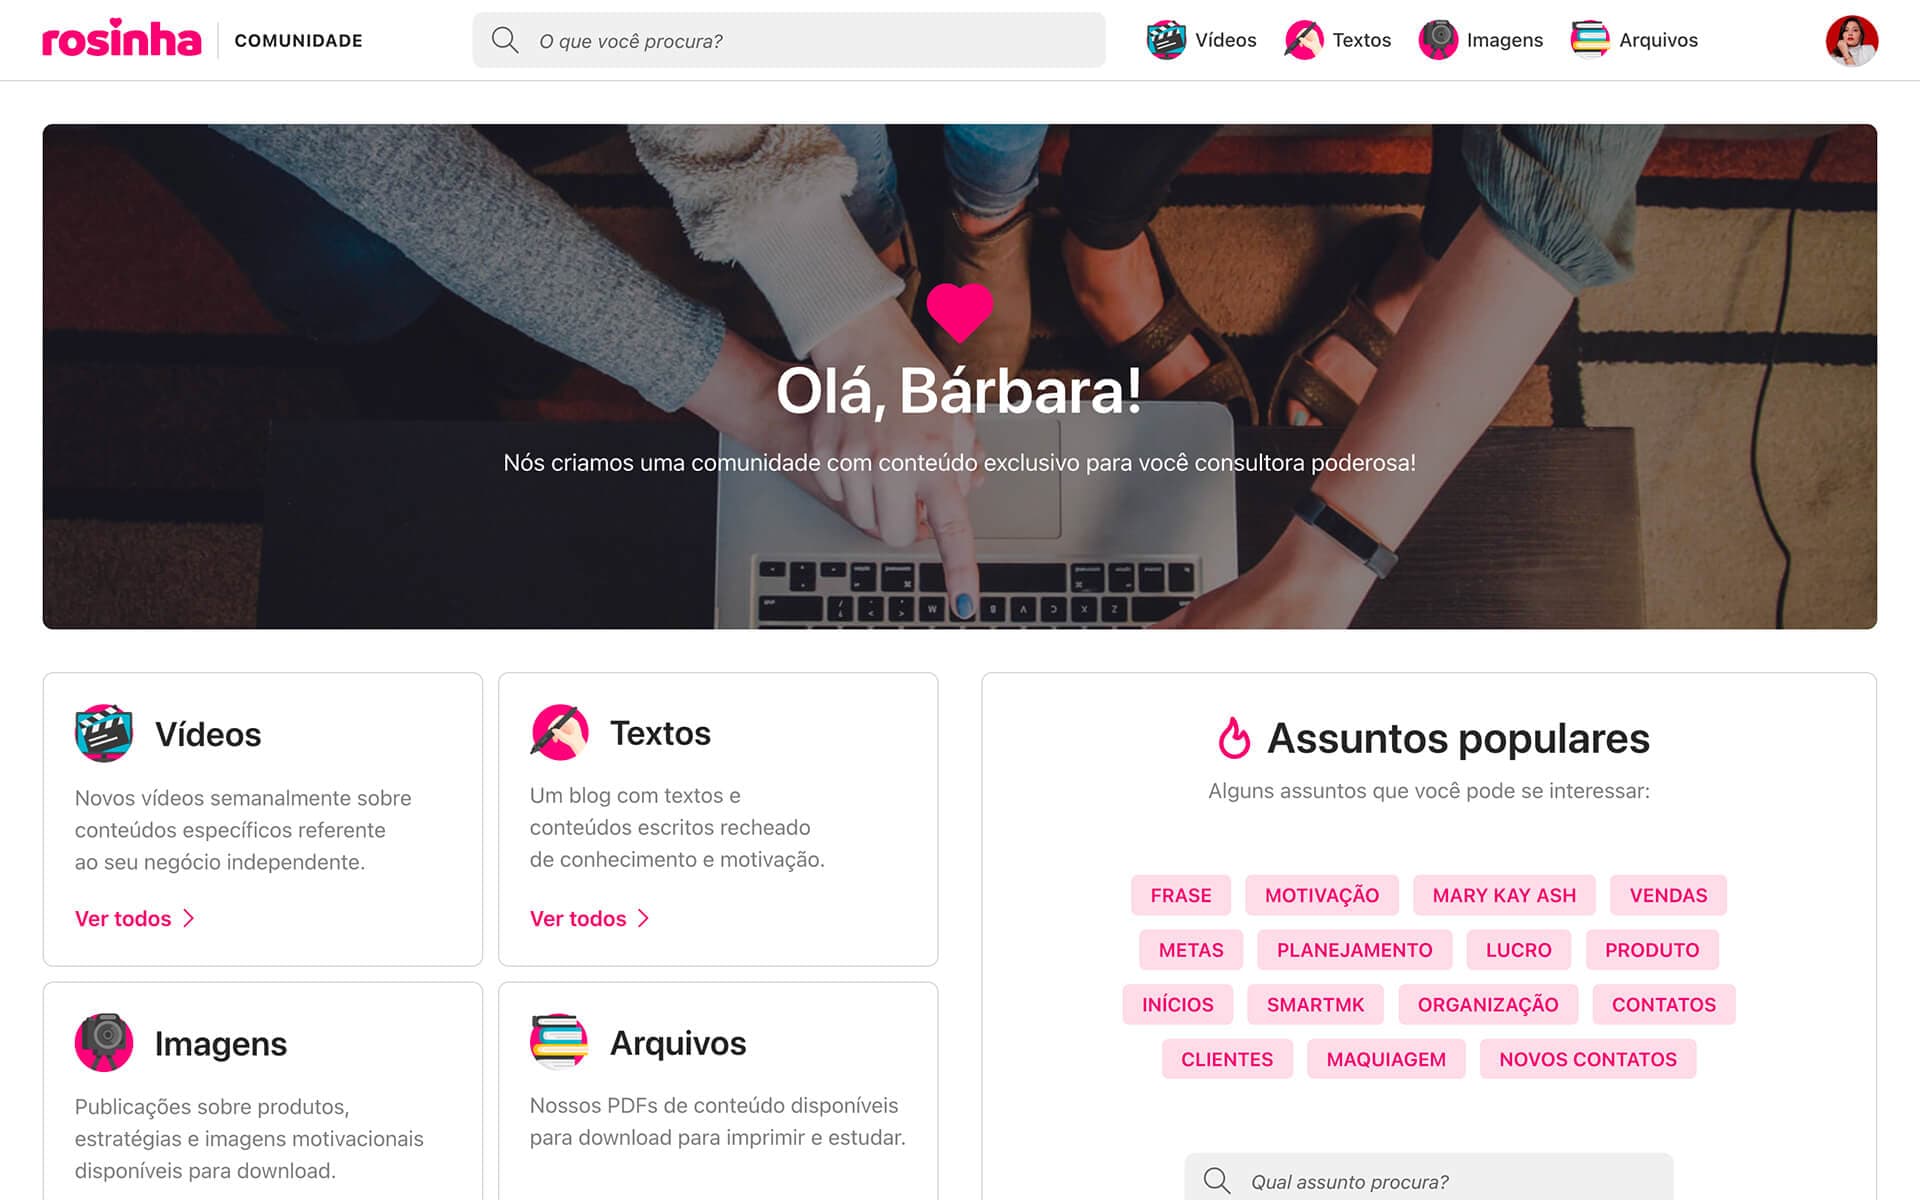Focus the 'Qual assunto procura?' field

click(x=1429, y=1179)
